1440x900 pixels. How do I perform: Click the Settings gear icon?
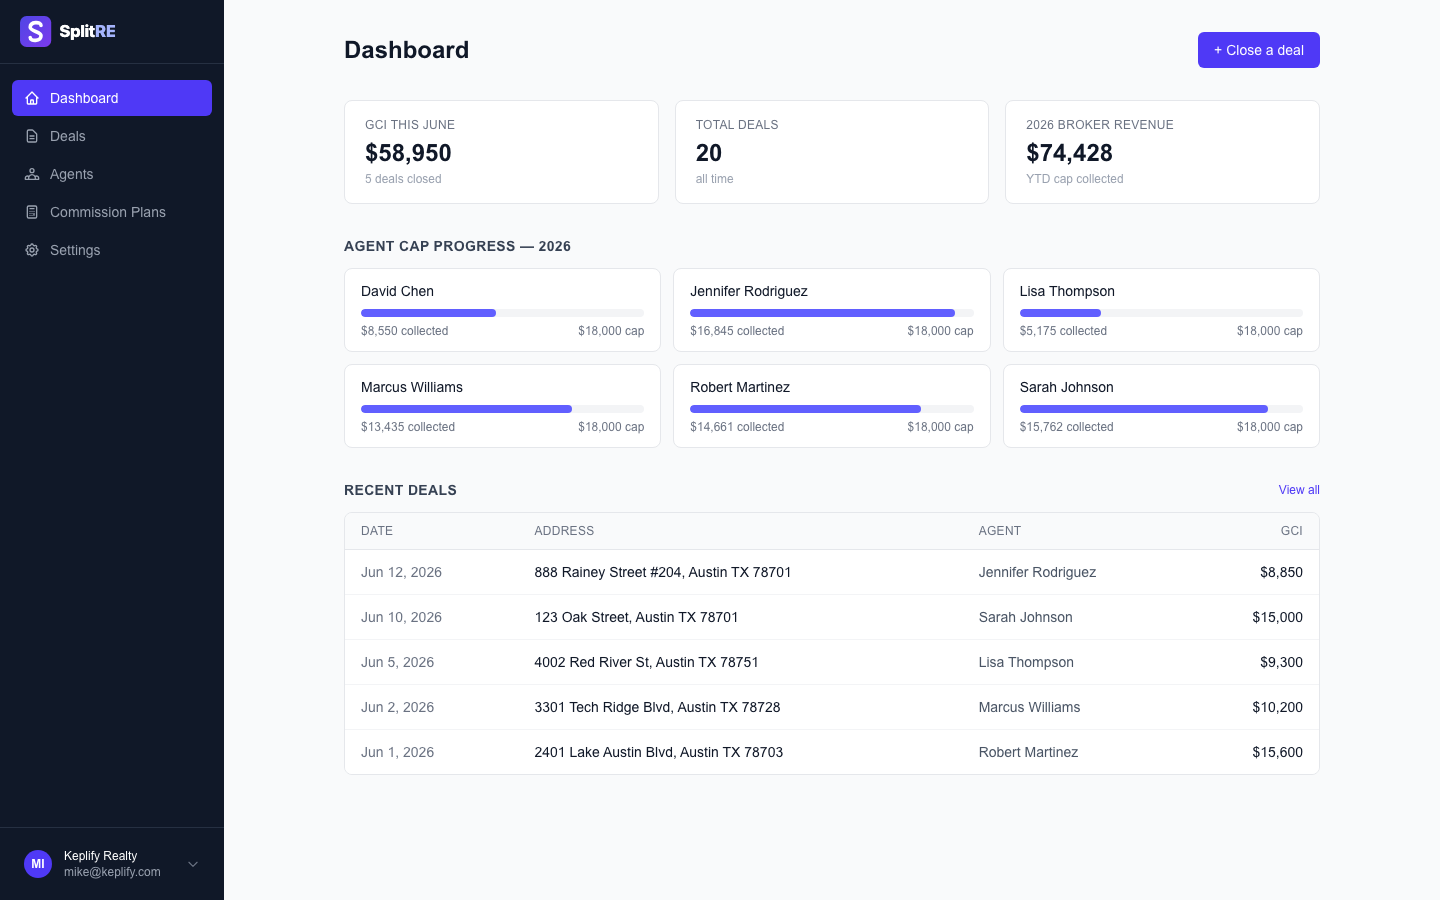pos(32,250)
